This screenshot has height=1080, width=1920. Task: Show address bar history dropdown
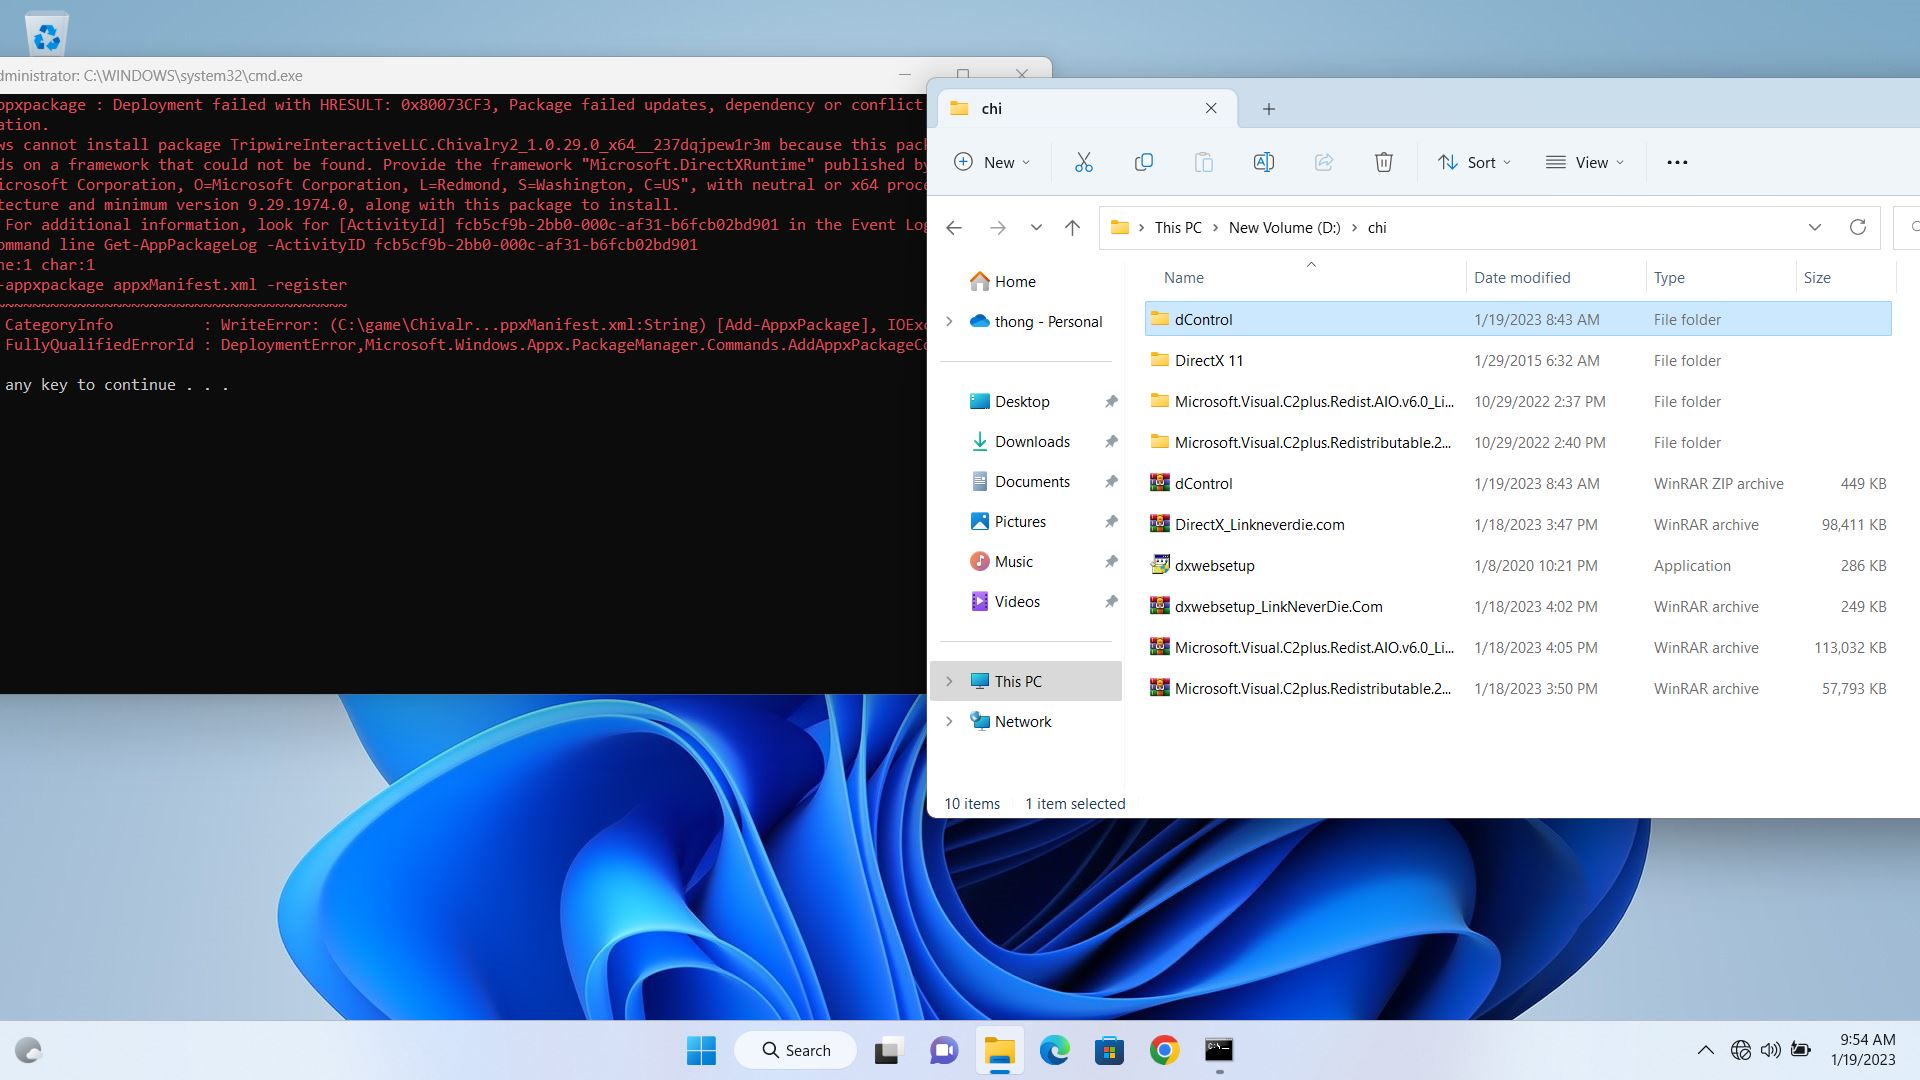coord(1814,227)
